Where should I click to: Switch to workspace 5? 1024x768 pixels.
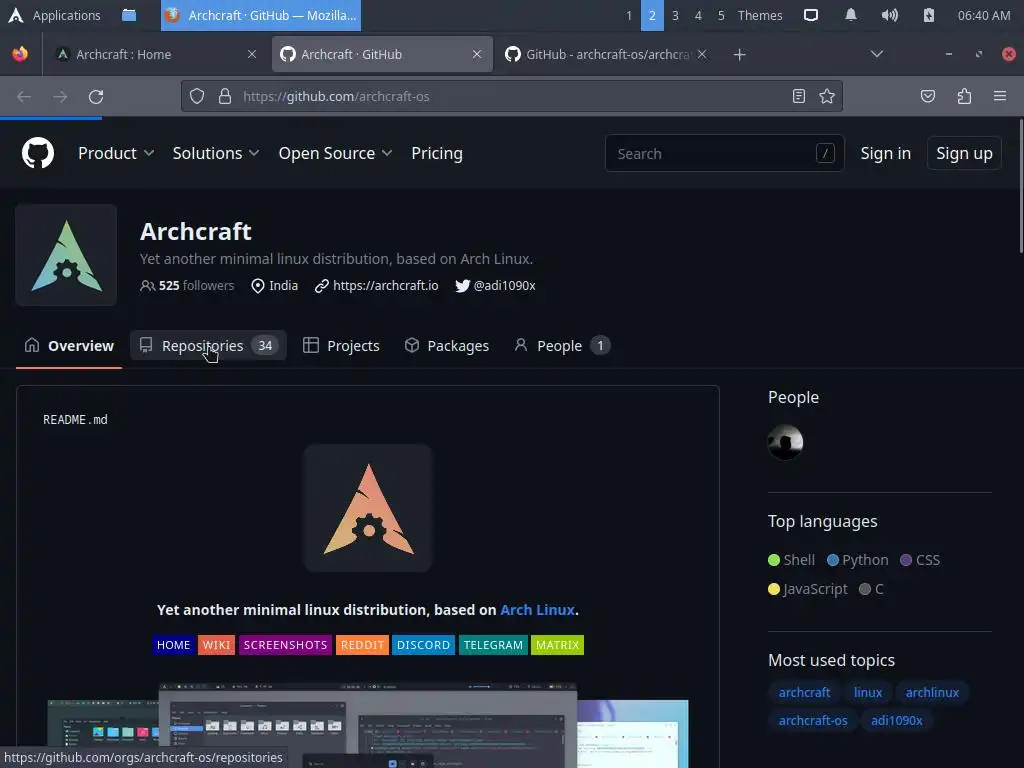[721, 15]
